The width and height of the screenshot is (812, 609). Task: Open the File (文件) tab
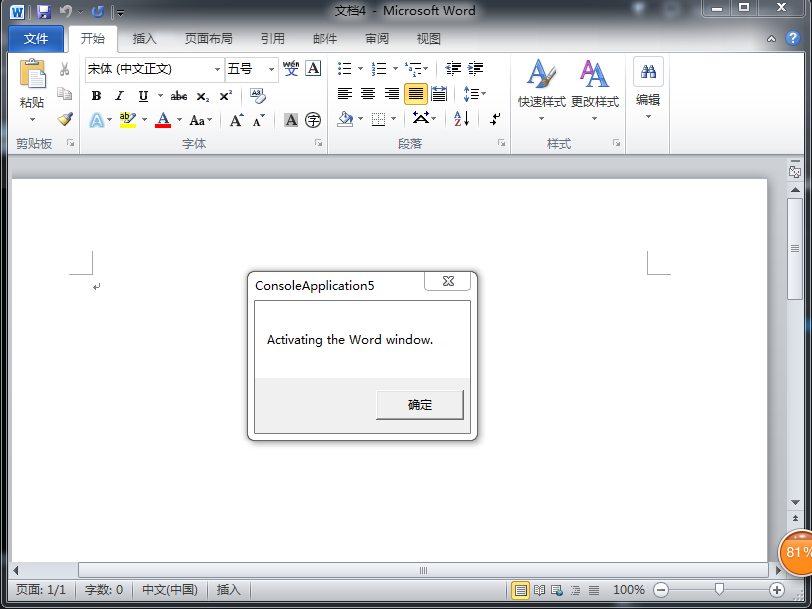coord(36,39)
